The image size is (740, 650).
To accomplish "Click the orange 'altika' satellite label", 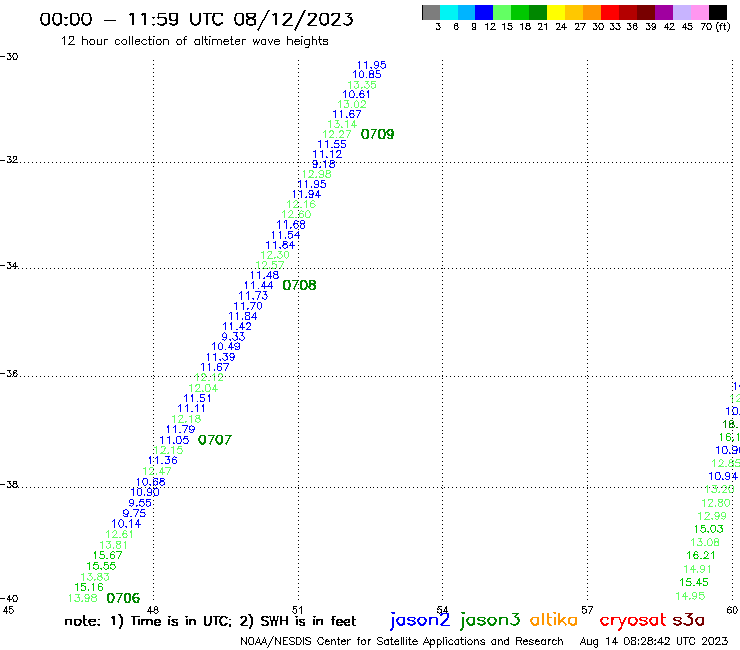I will (553, 619).
